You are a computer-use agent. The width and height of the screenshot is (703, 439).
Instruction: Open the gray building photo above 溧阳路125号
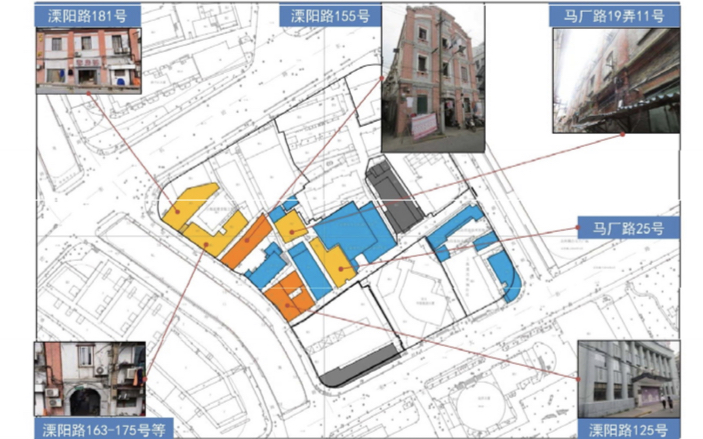click(x=628, y=380)
